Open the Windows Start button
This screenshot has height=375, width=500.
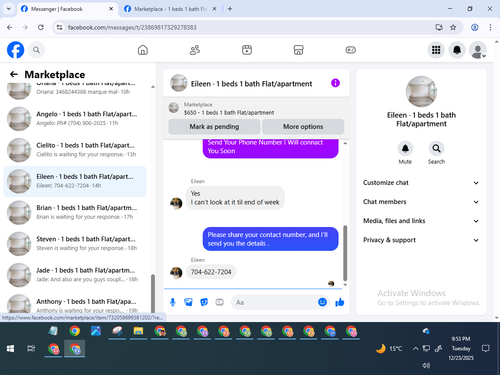click(10, 349)
